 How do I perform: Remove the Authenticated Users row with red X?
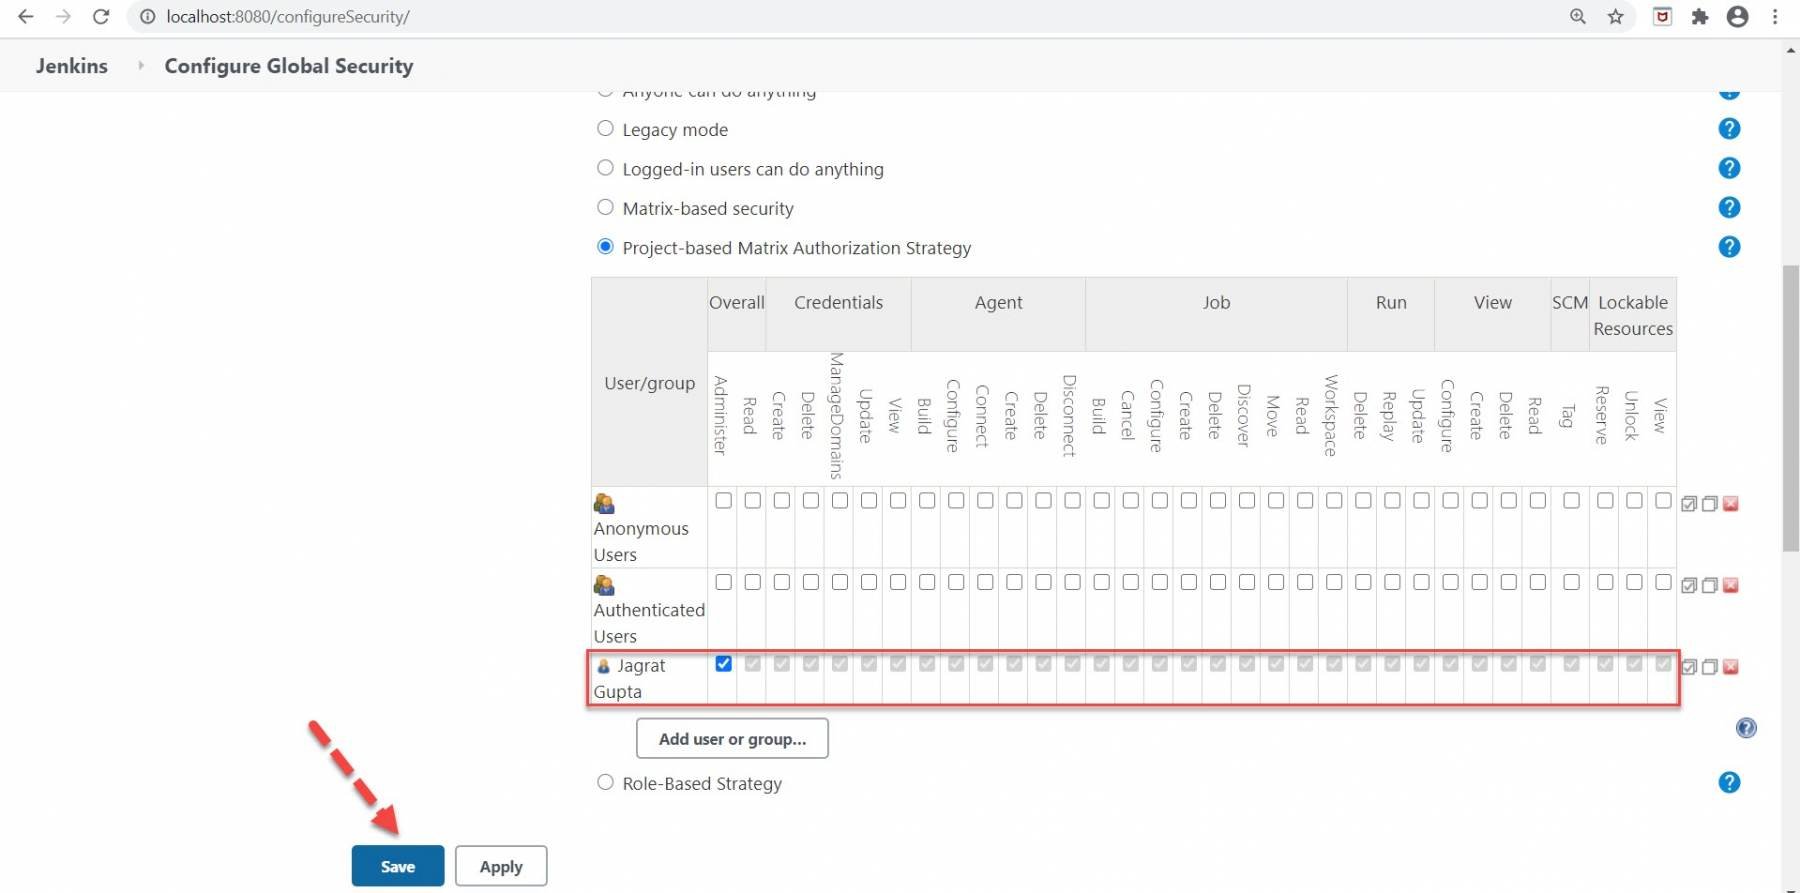click(x=1731, y=585)
